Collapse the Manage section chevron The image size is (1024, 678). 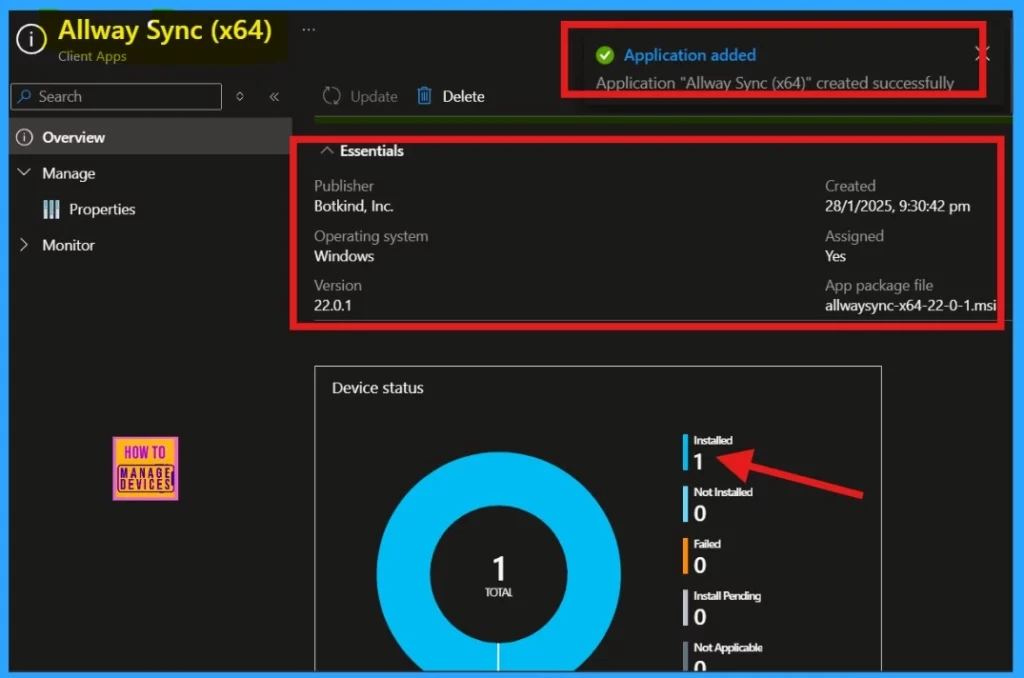[x=24, y=172]
